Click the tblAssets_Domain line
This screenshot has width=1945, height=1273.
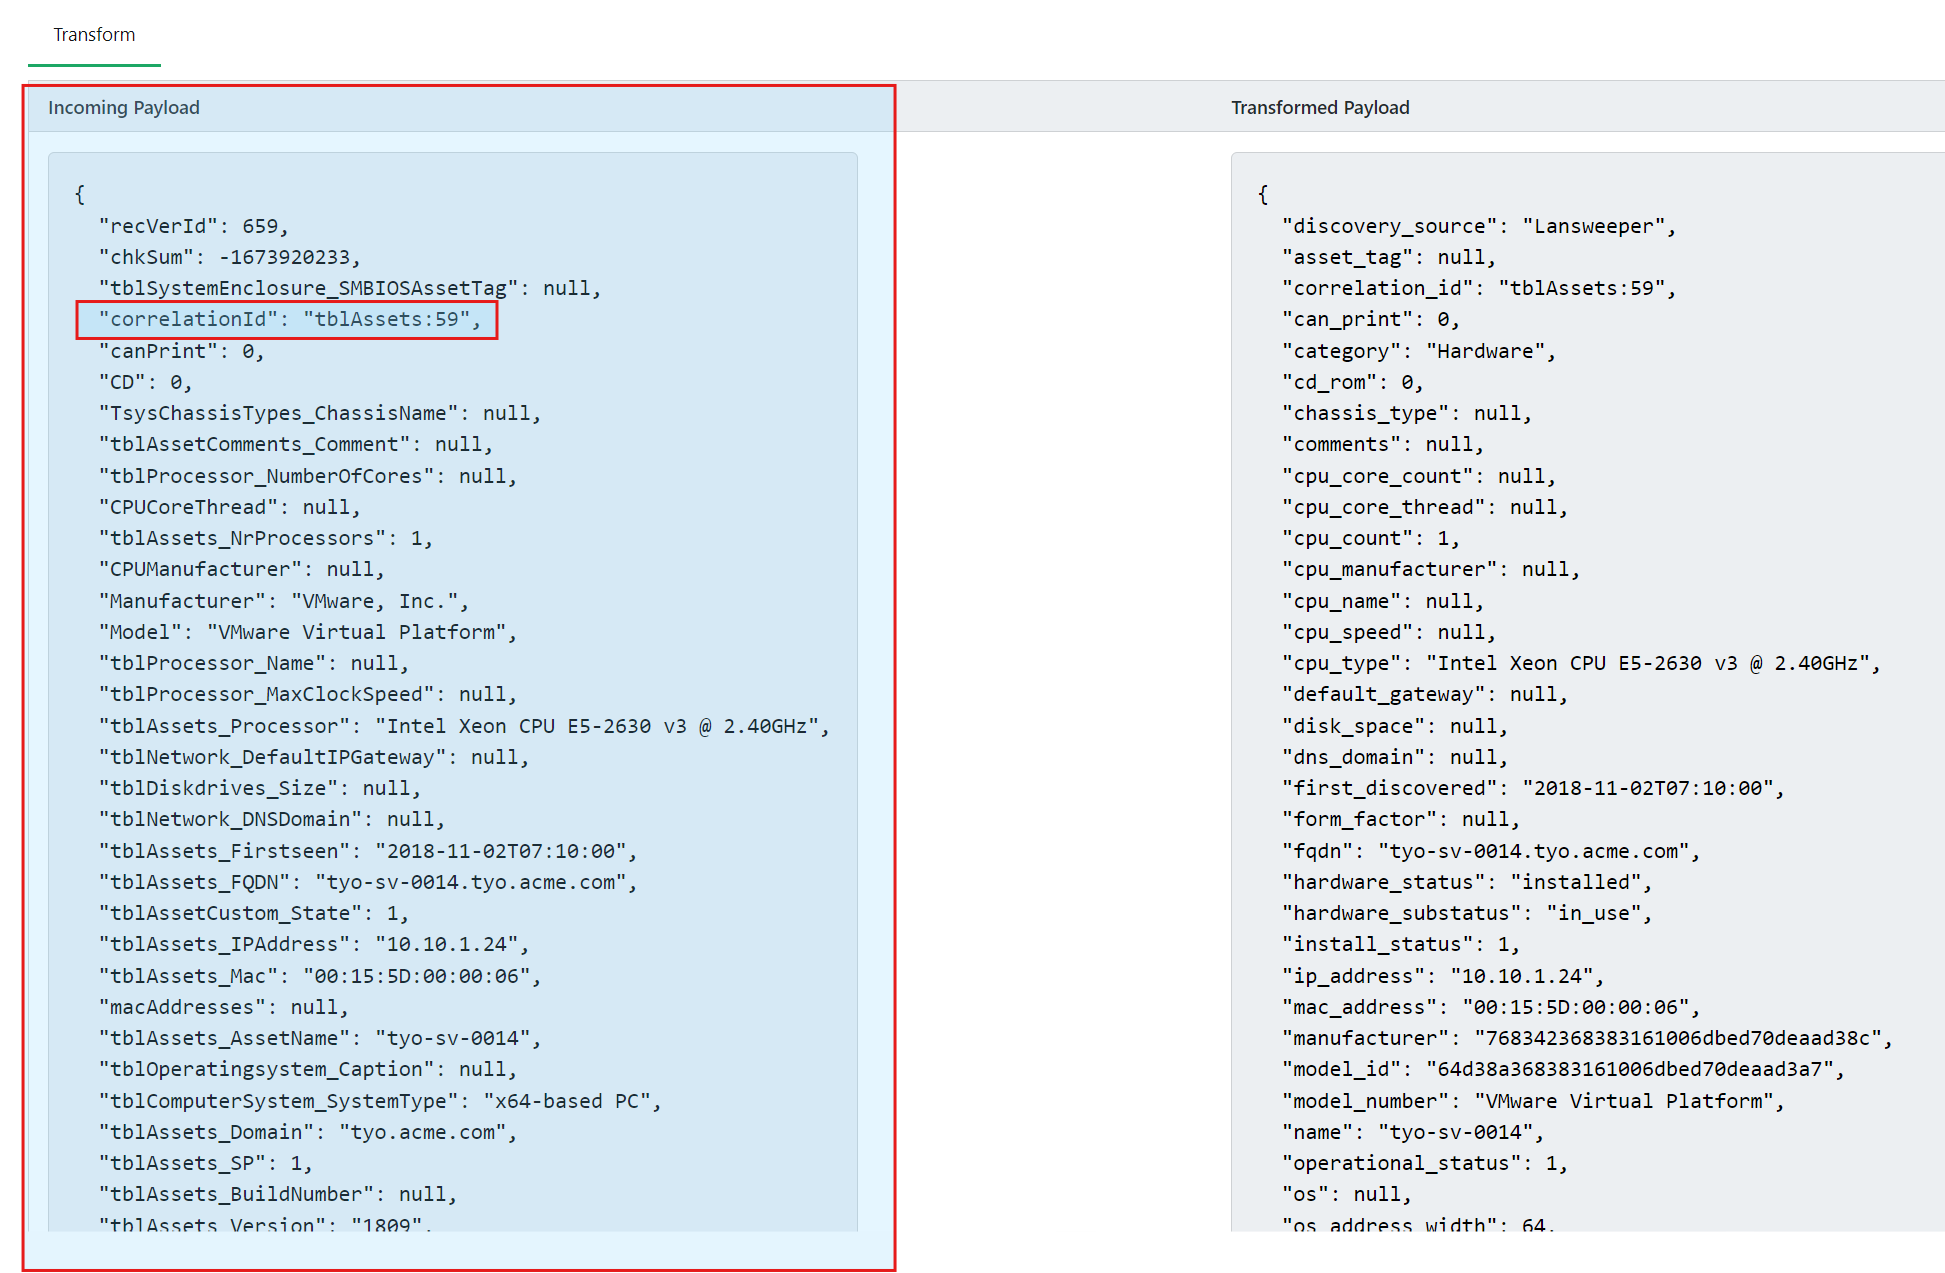[x=308, y=1132]
